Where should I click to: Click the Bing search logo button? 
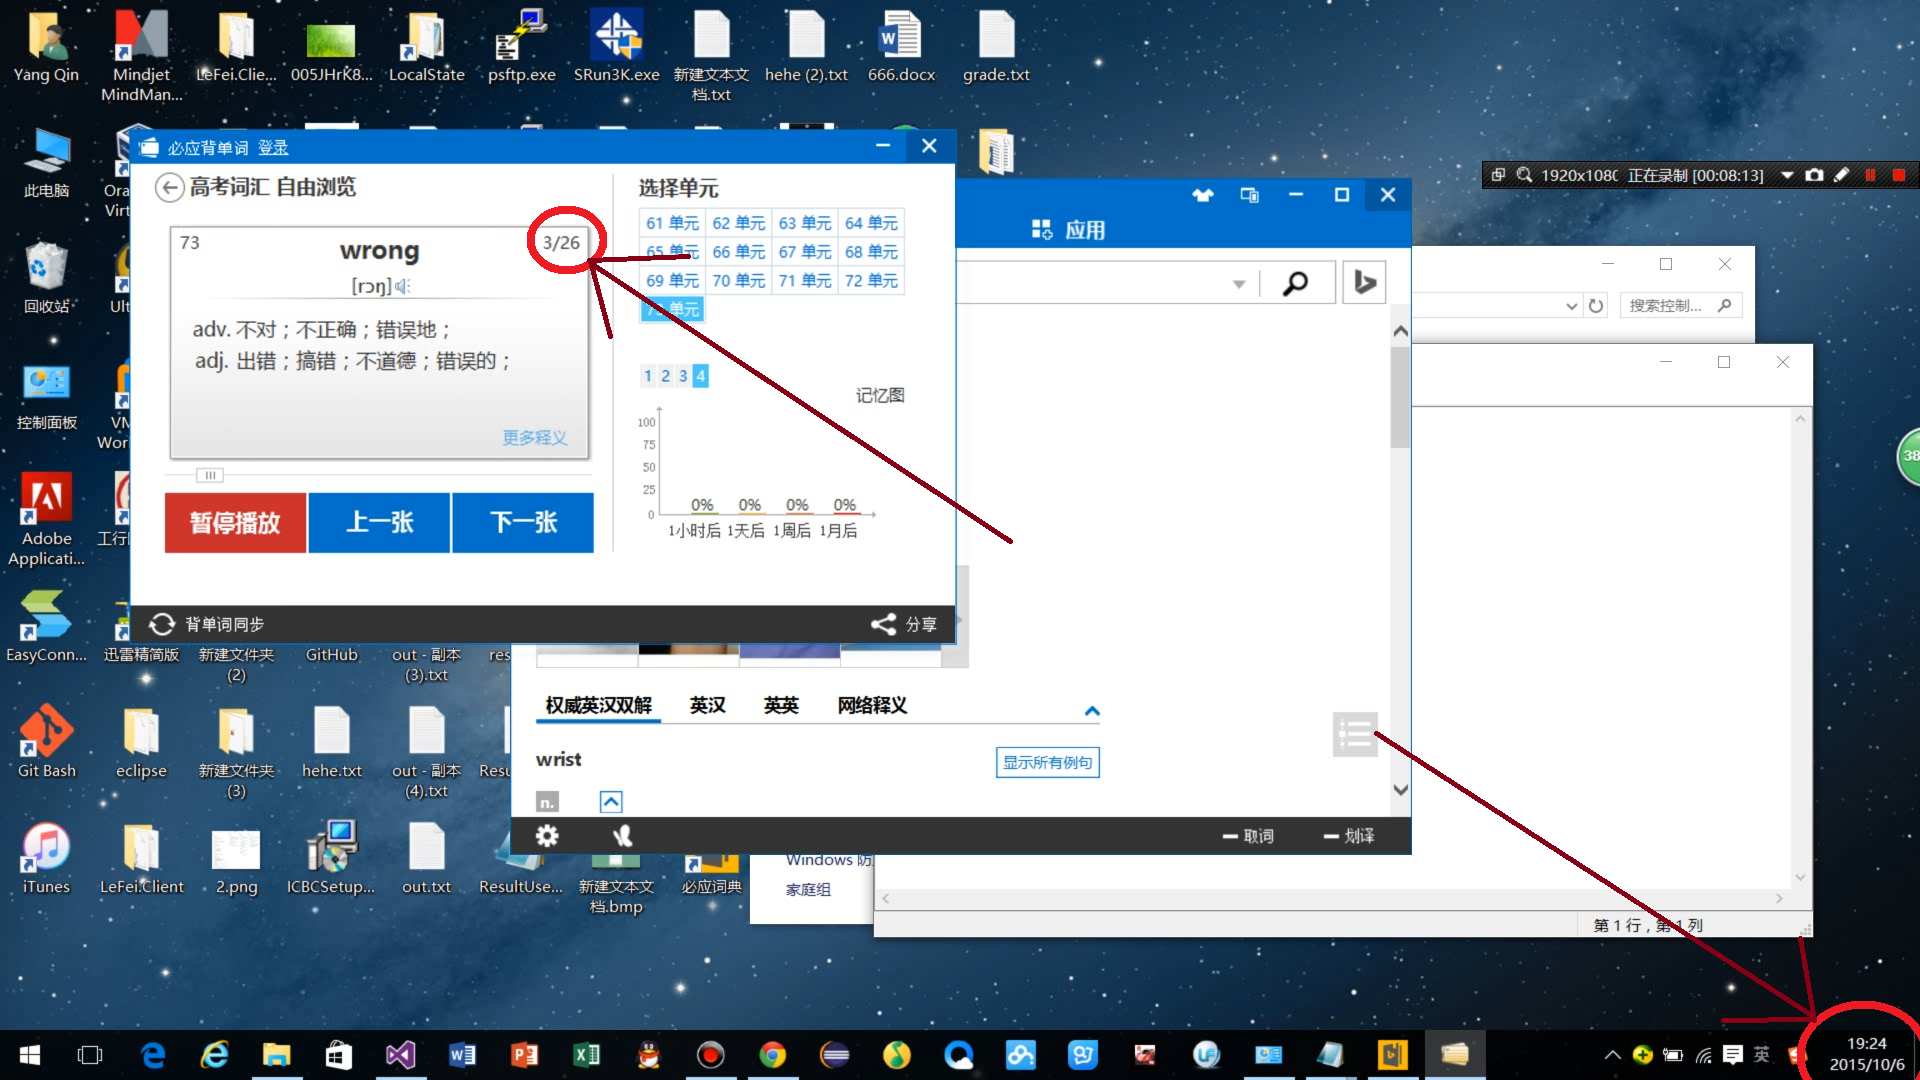[x=1364, y=283]
